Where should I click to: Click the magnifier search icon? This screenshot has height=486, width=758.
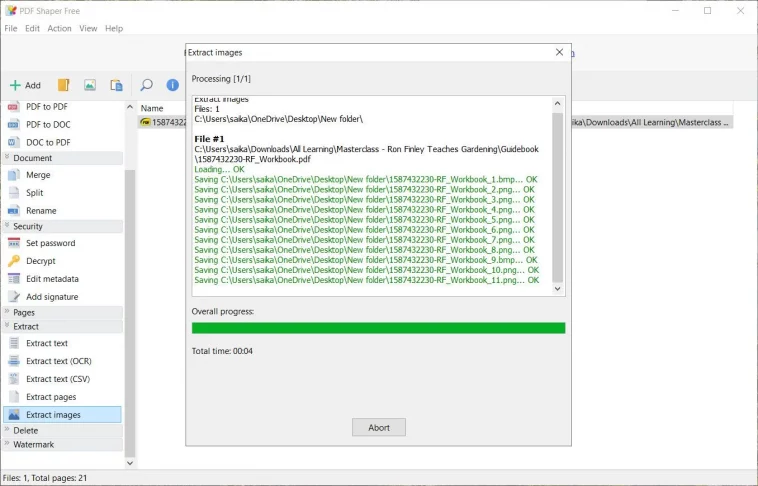tap(146, 85)
